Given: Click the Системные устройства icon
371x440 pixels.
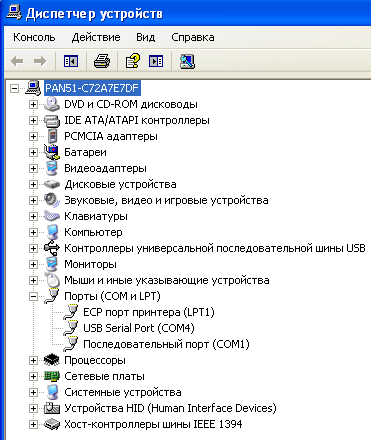Looking at the screenshot, I should tap(52, 392).
